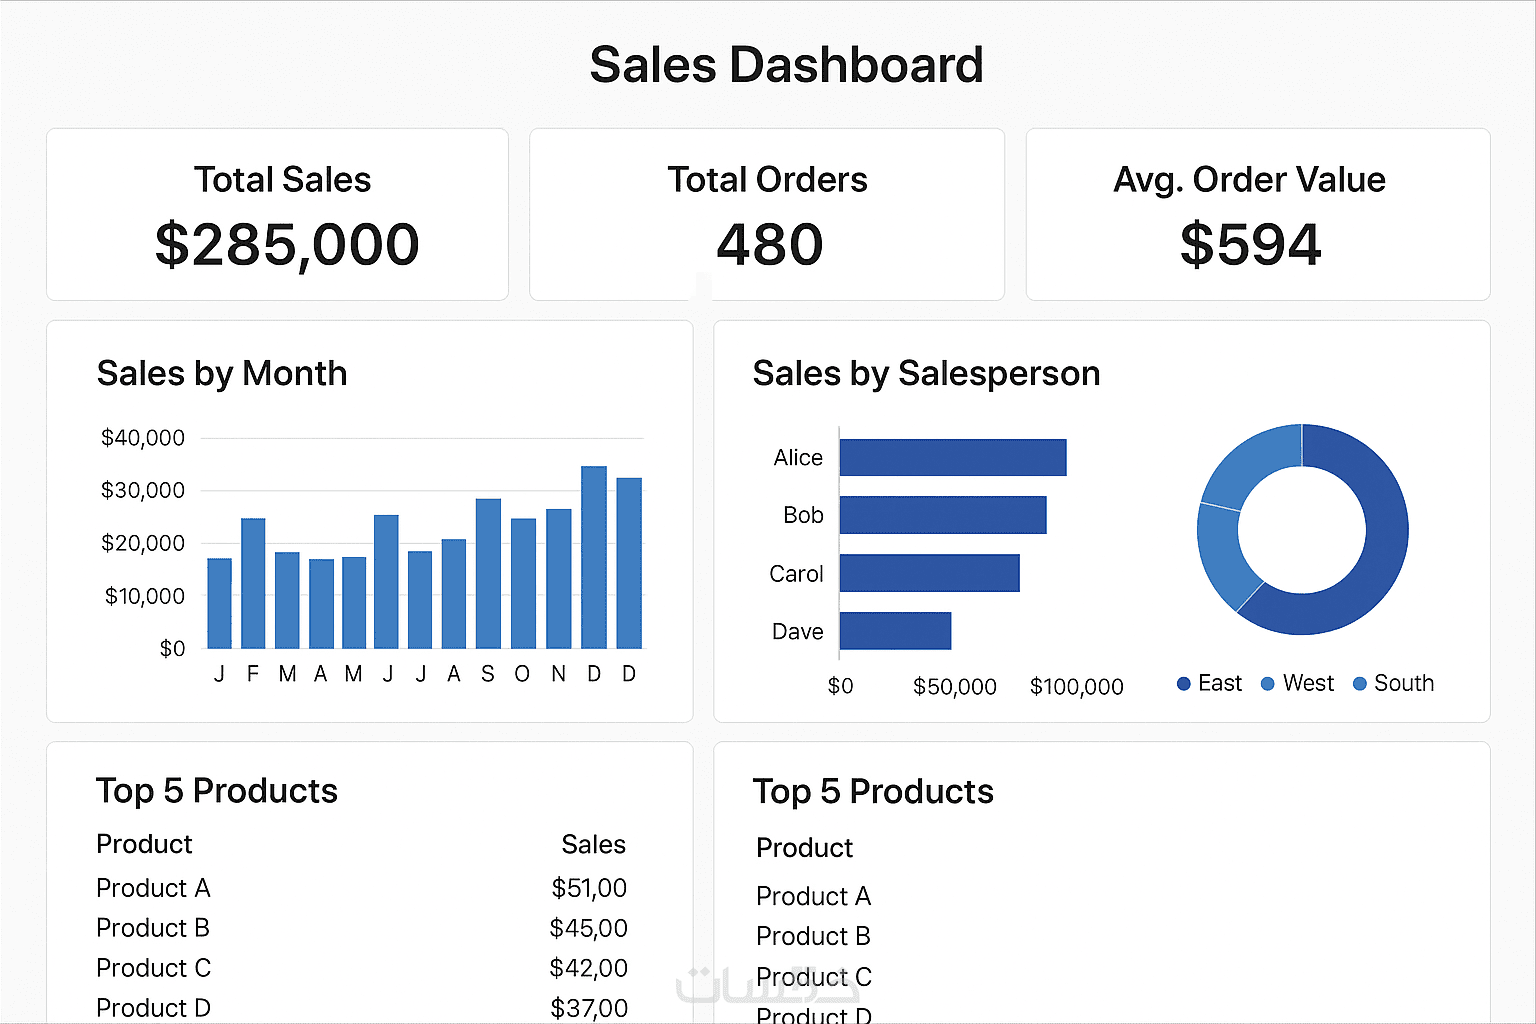The image size is (1536, 1024).
Task: Click the Sales by Salesperson heading
Action: point(926,374)
